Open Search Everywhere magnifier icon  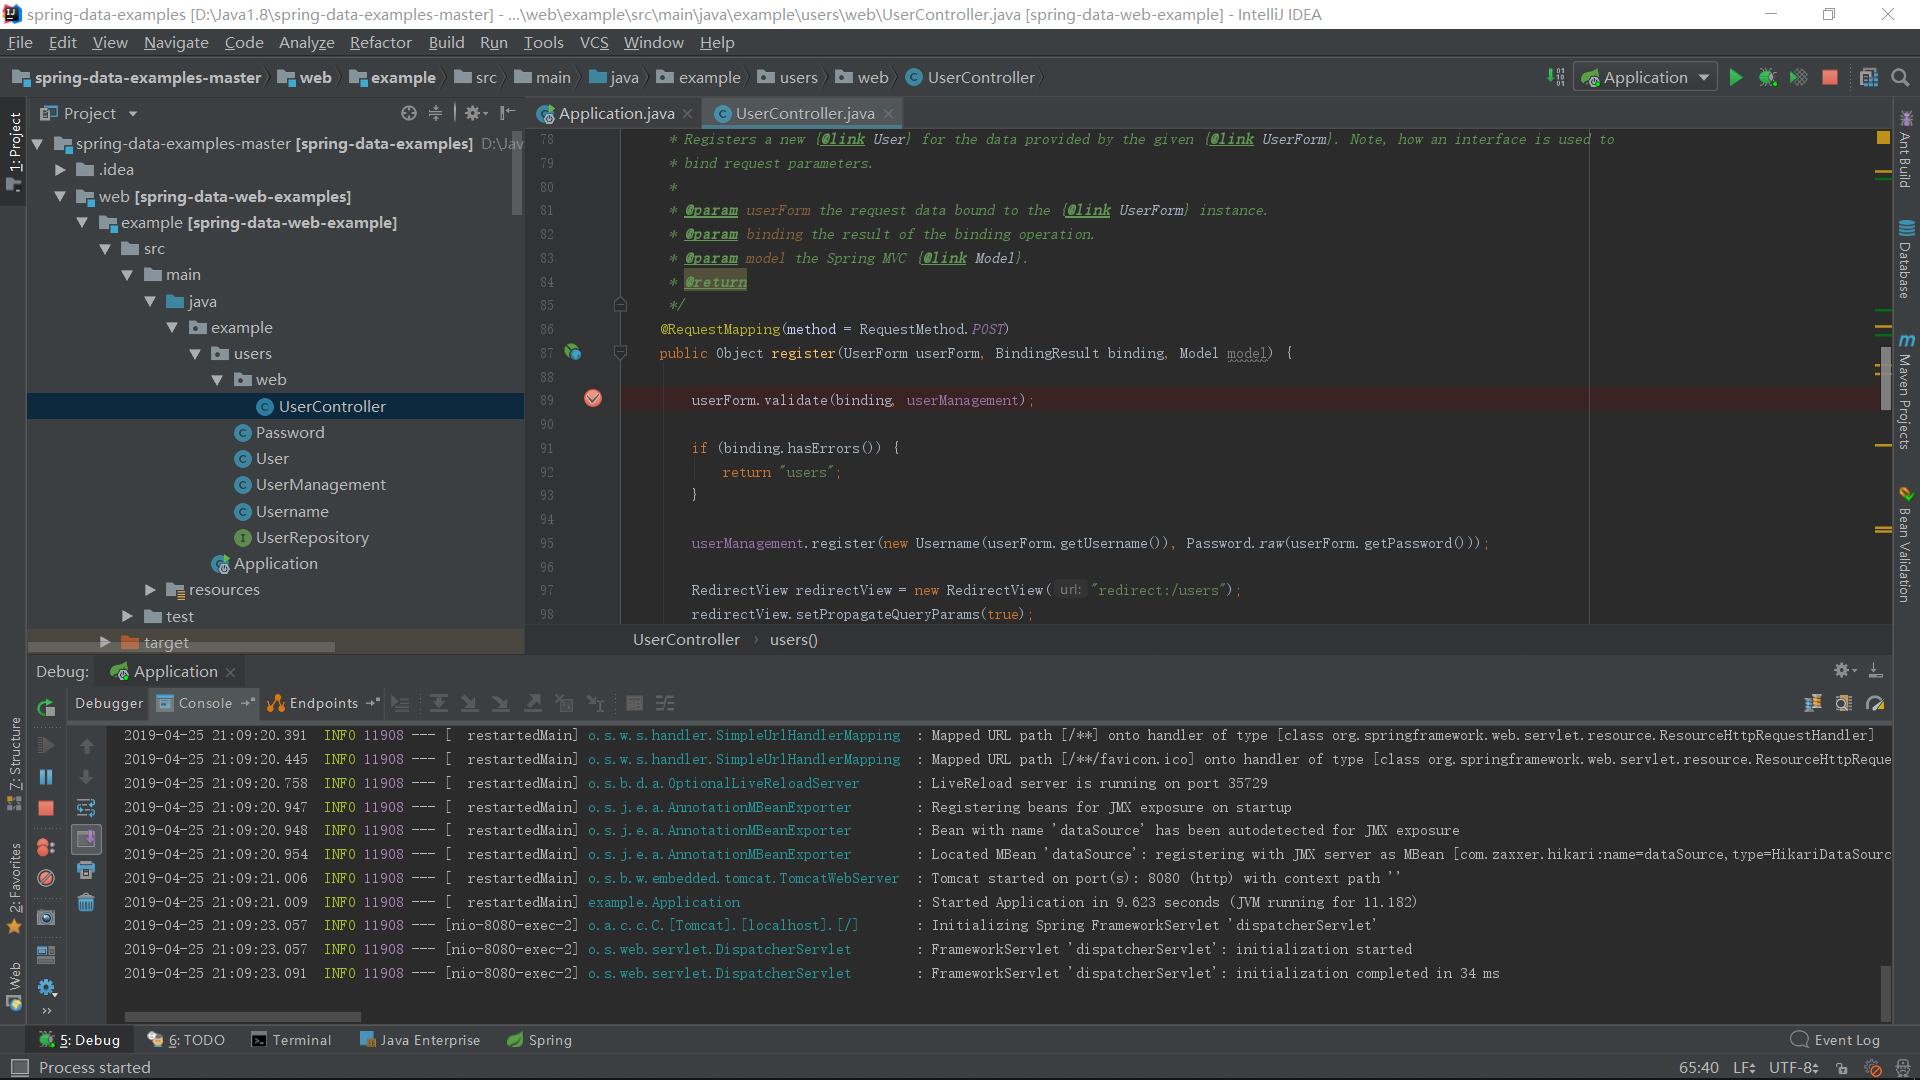1900,78
